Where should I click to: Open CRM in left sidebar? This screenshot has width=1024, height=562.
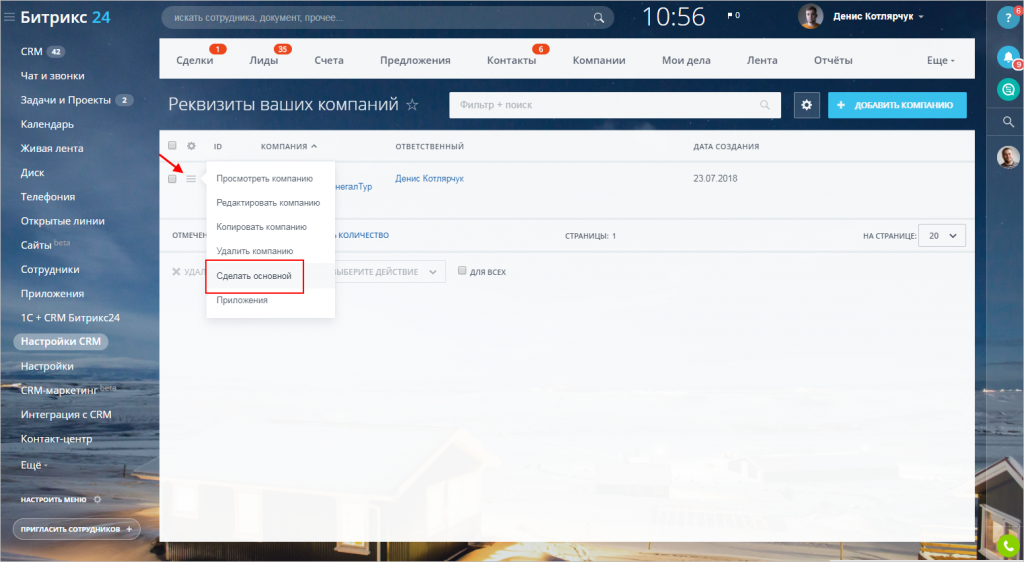31,52
